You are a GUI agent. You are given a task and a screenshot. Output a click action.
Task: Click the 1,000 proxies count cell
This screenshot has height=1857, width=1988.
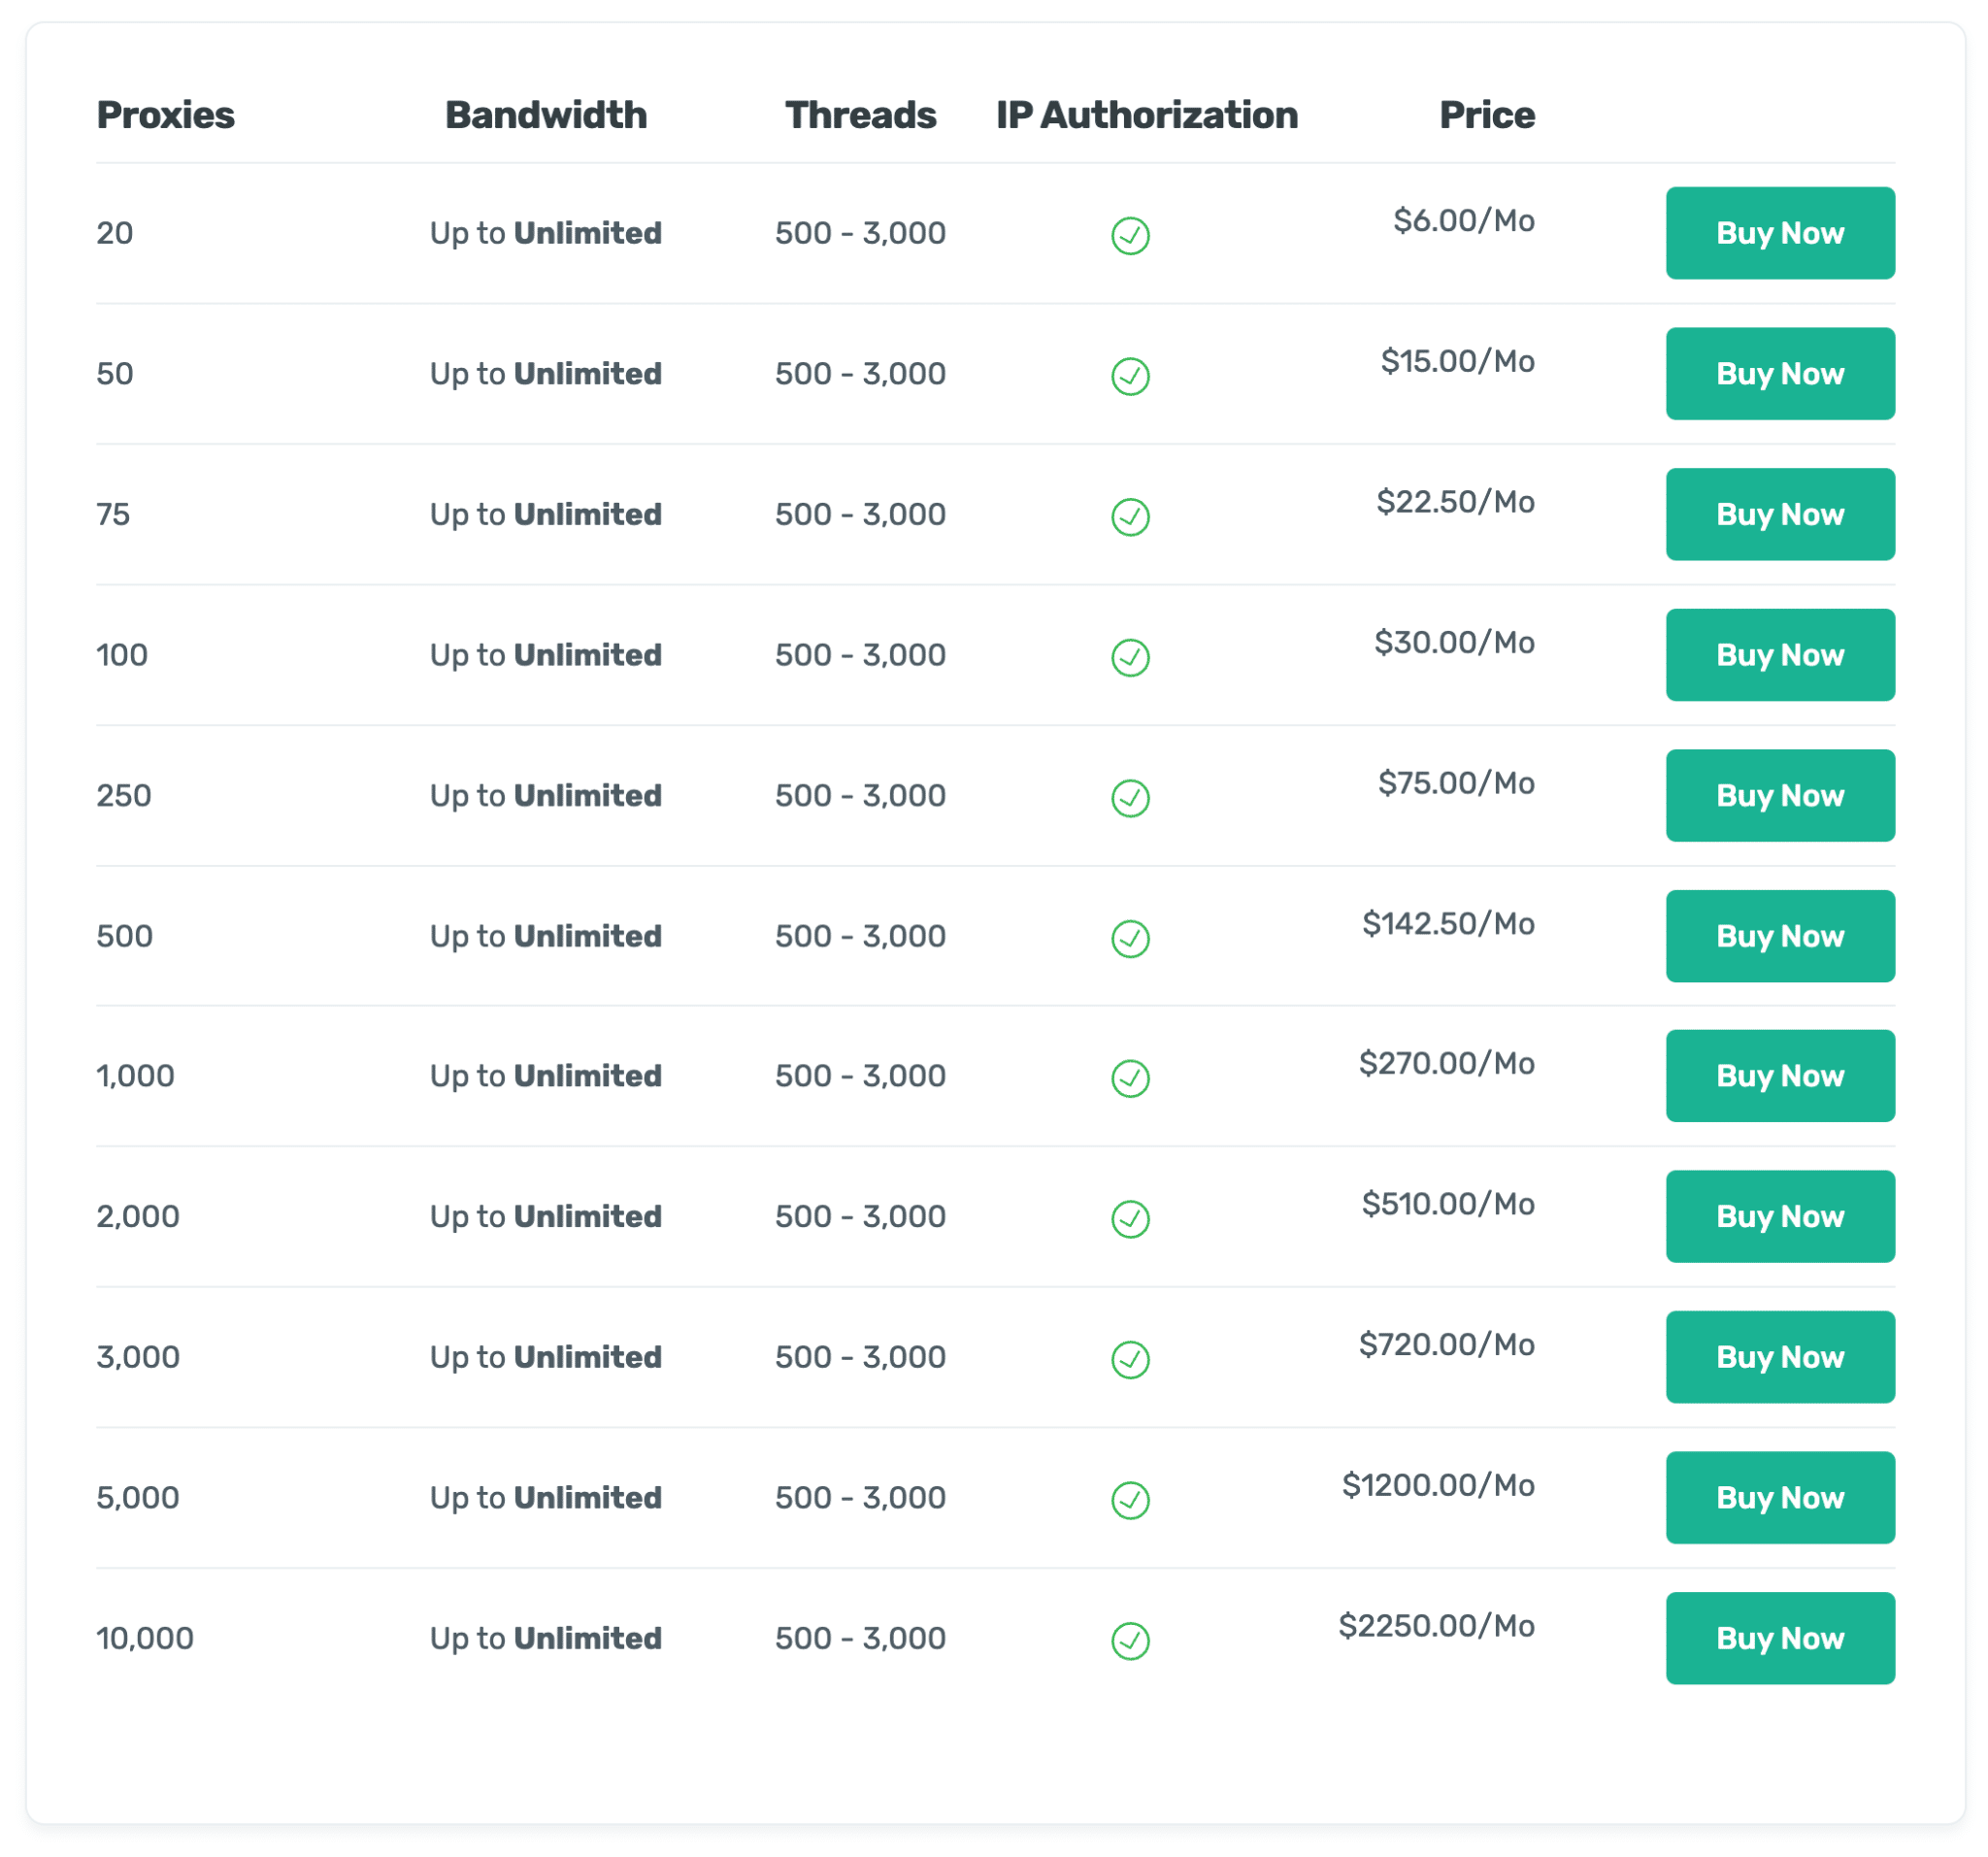(135, 1076)
